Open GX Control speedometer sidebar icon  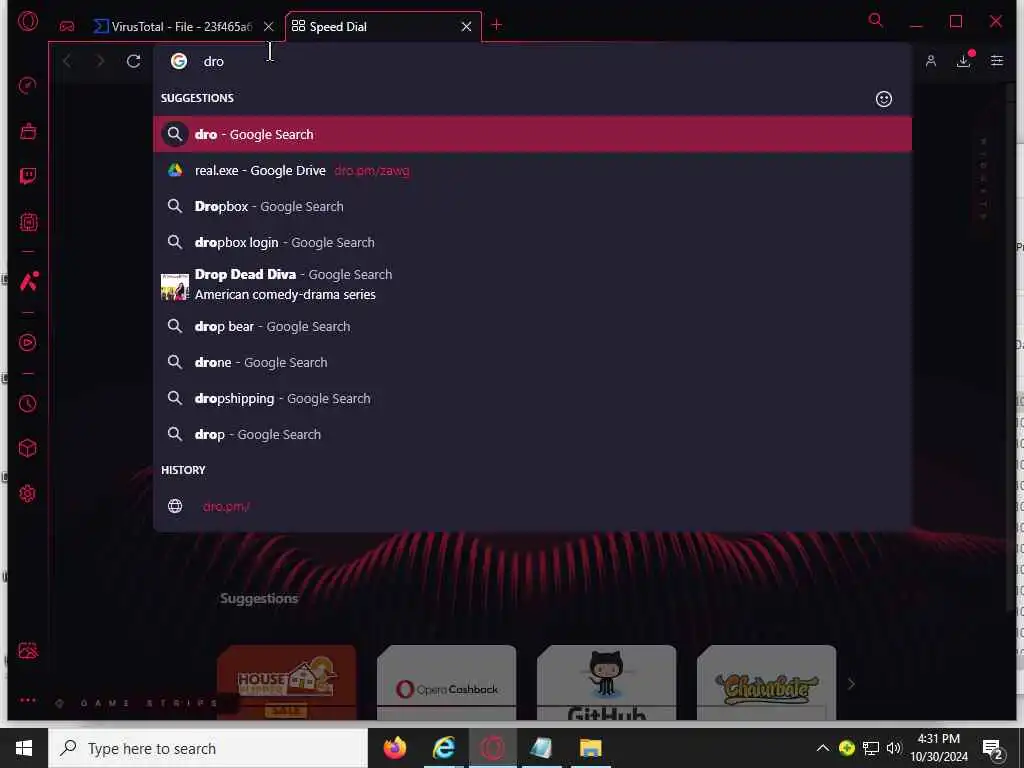[x=27, y=86]
